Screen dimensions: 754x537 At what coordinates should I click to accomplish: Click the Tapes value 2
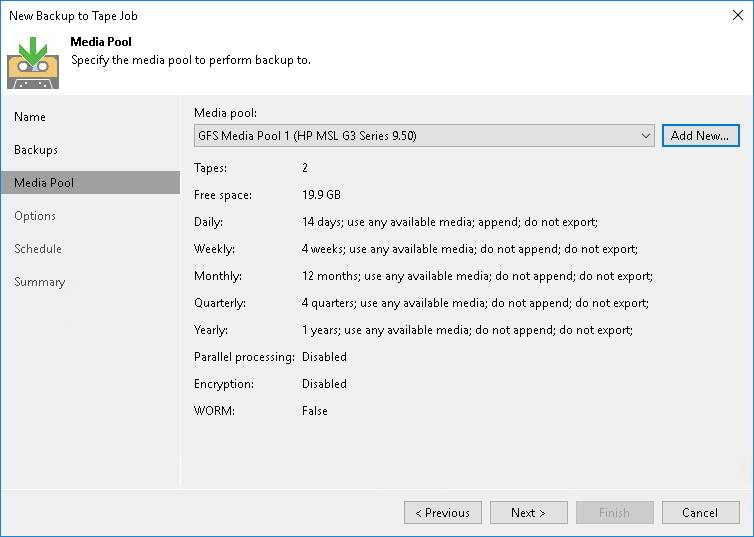point(305,168)
